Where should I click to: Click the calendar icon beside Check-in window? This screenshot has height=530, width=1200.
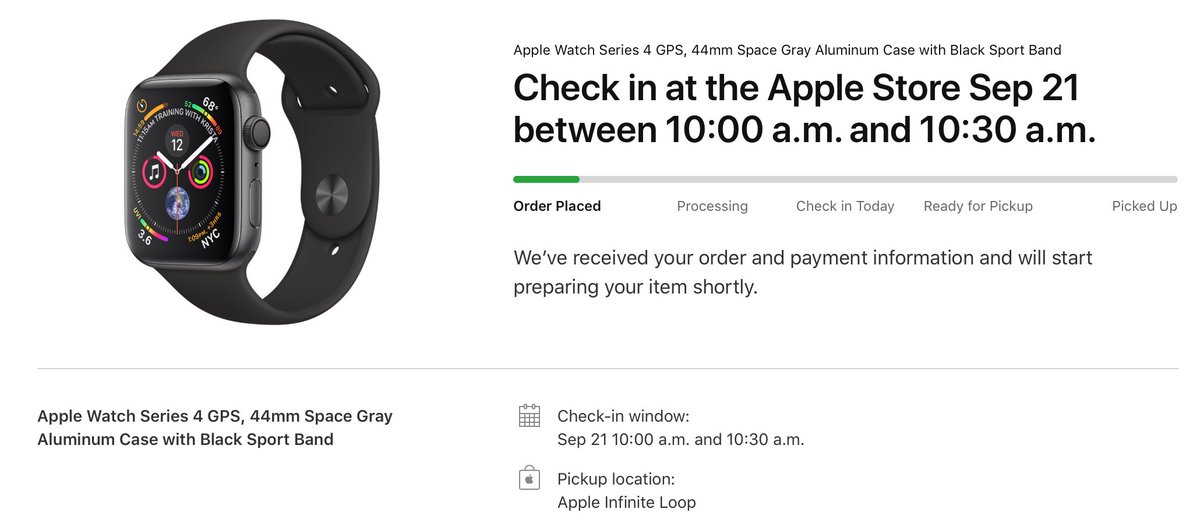(x=529, y=416)
